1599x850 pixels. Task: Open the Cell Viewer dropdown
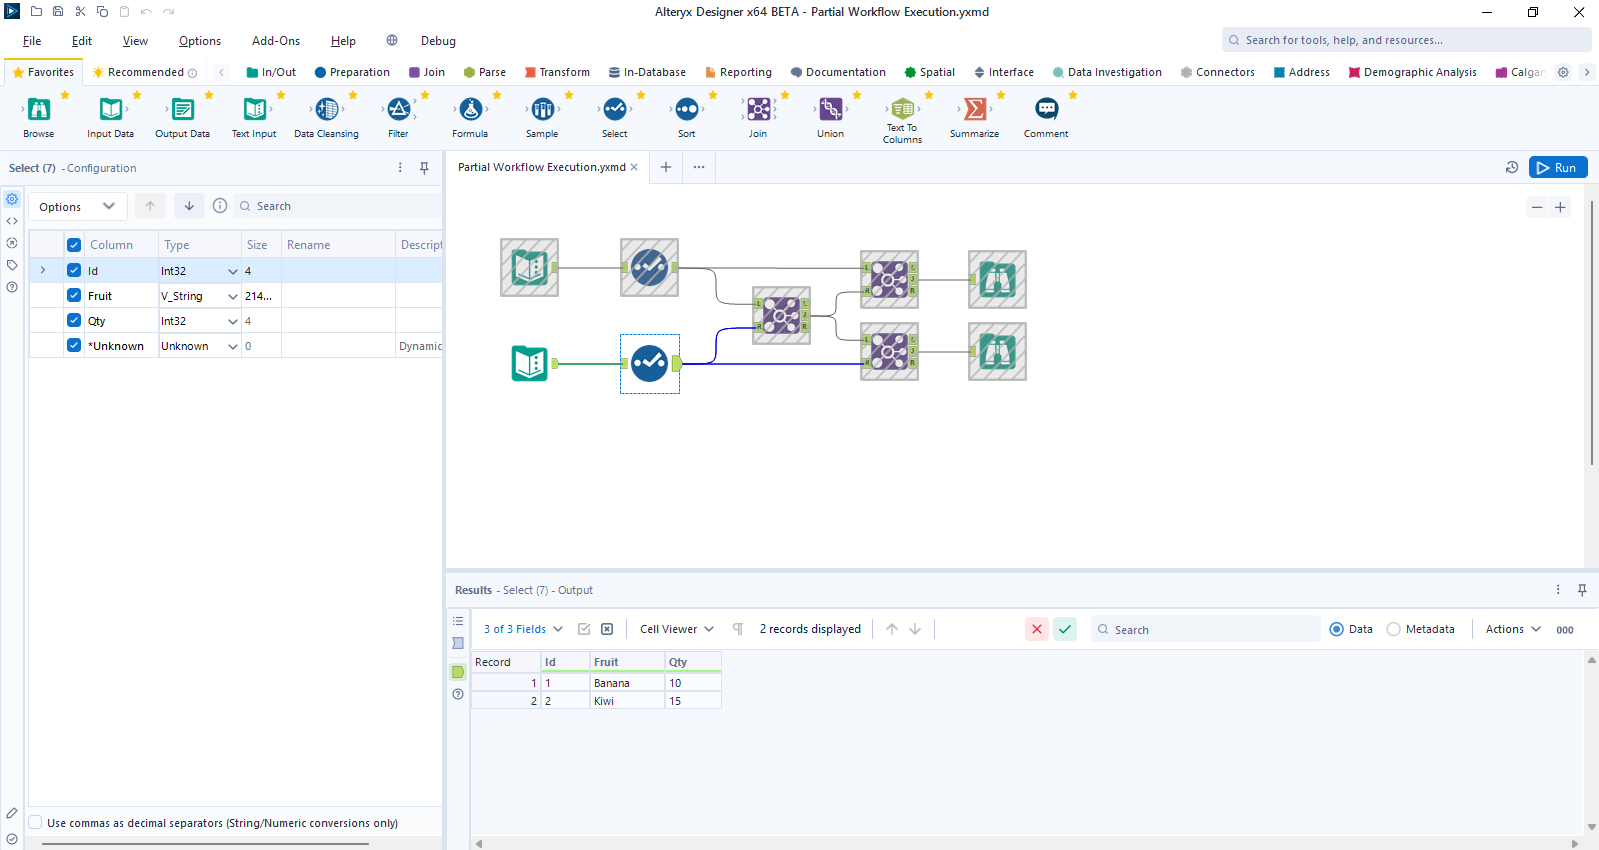[677, 629]
